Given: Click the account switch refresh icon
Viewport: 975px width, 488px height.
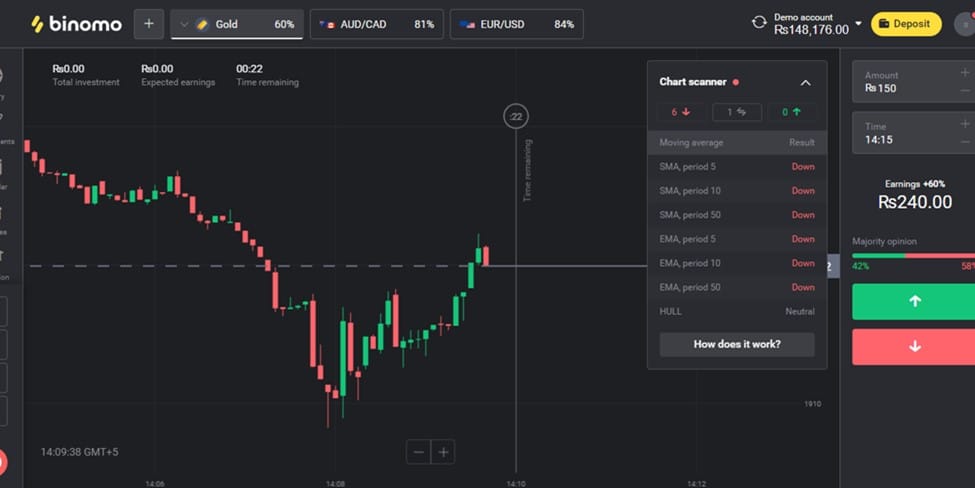Looking at the screenshot, I should coord(759,23).
